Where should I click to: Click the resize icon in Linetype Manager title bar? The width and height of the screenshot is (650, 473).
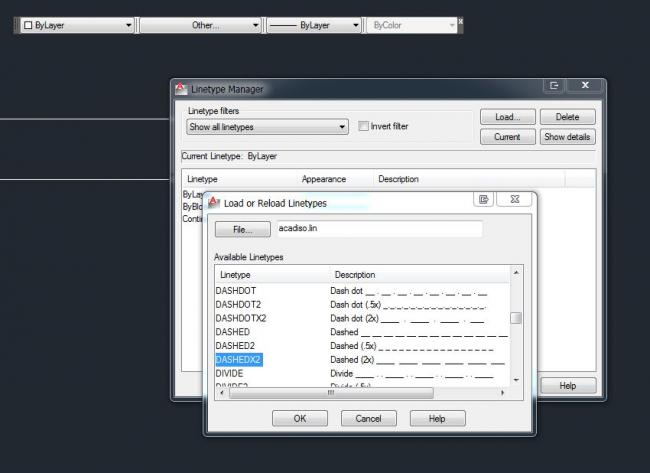[555, 87]
